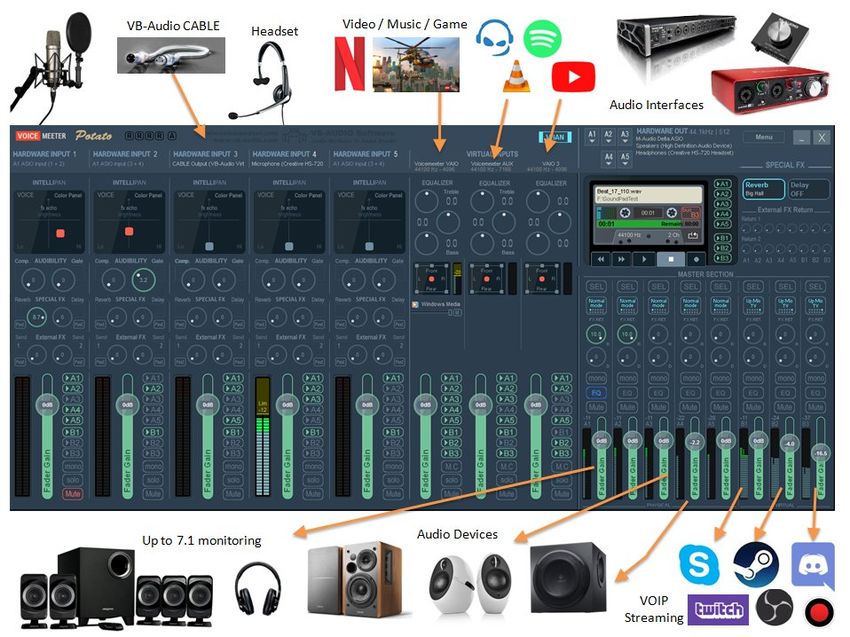Click the M.C button on the Voicemeeter VAIO strip

[452, 466]
